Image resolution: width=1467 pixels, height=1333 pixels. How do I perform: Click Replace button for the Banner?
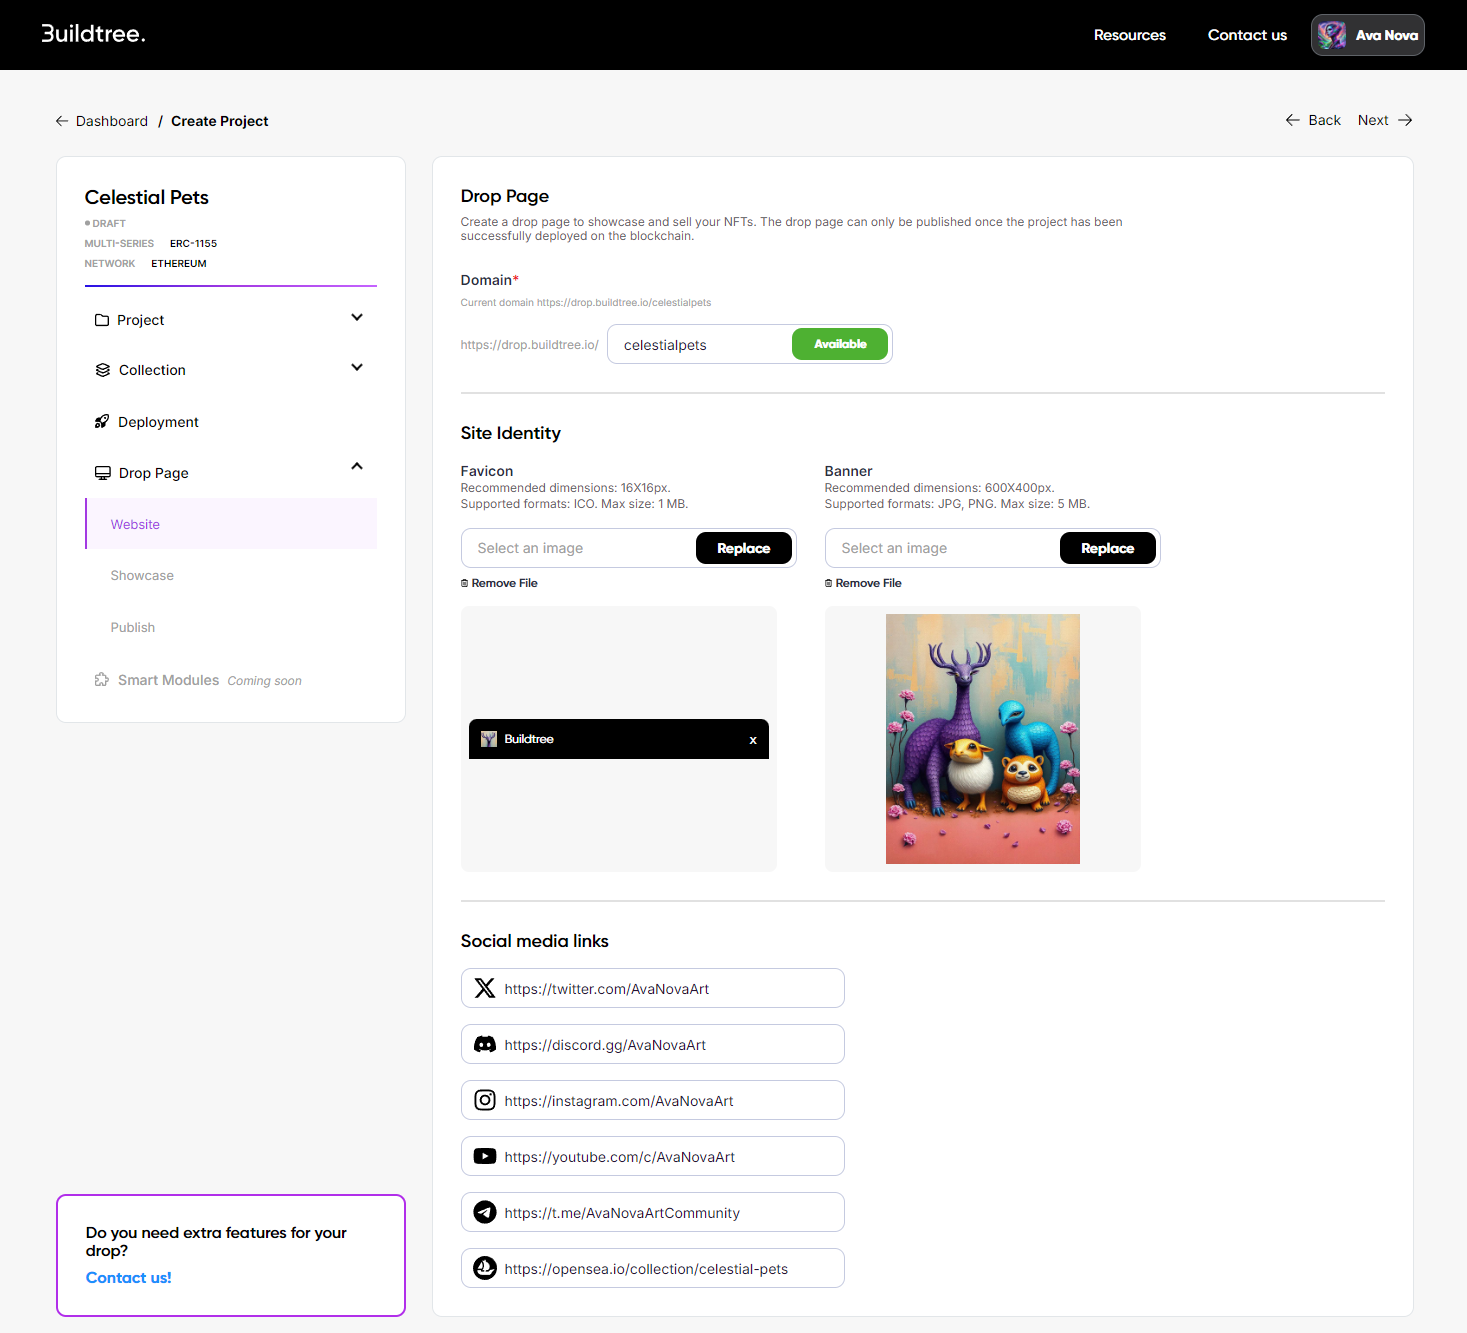pos(1107,548)
